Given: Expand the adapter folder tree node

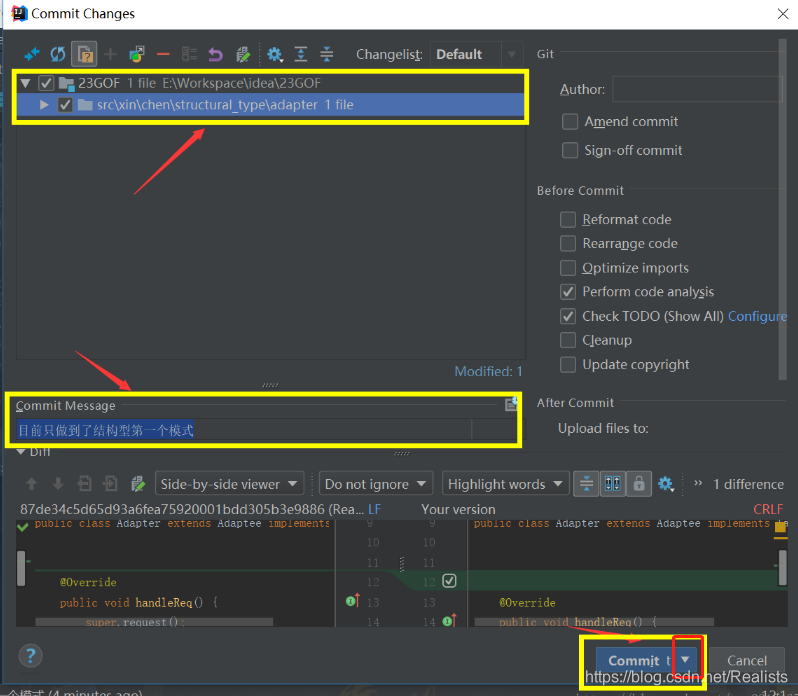Looking at the screenshot, I should (44, 105).
